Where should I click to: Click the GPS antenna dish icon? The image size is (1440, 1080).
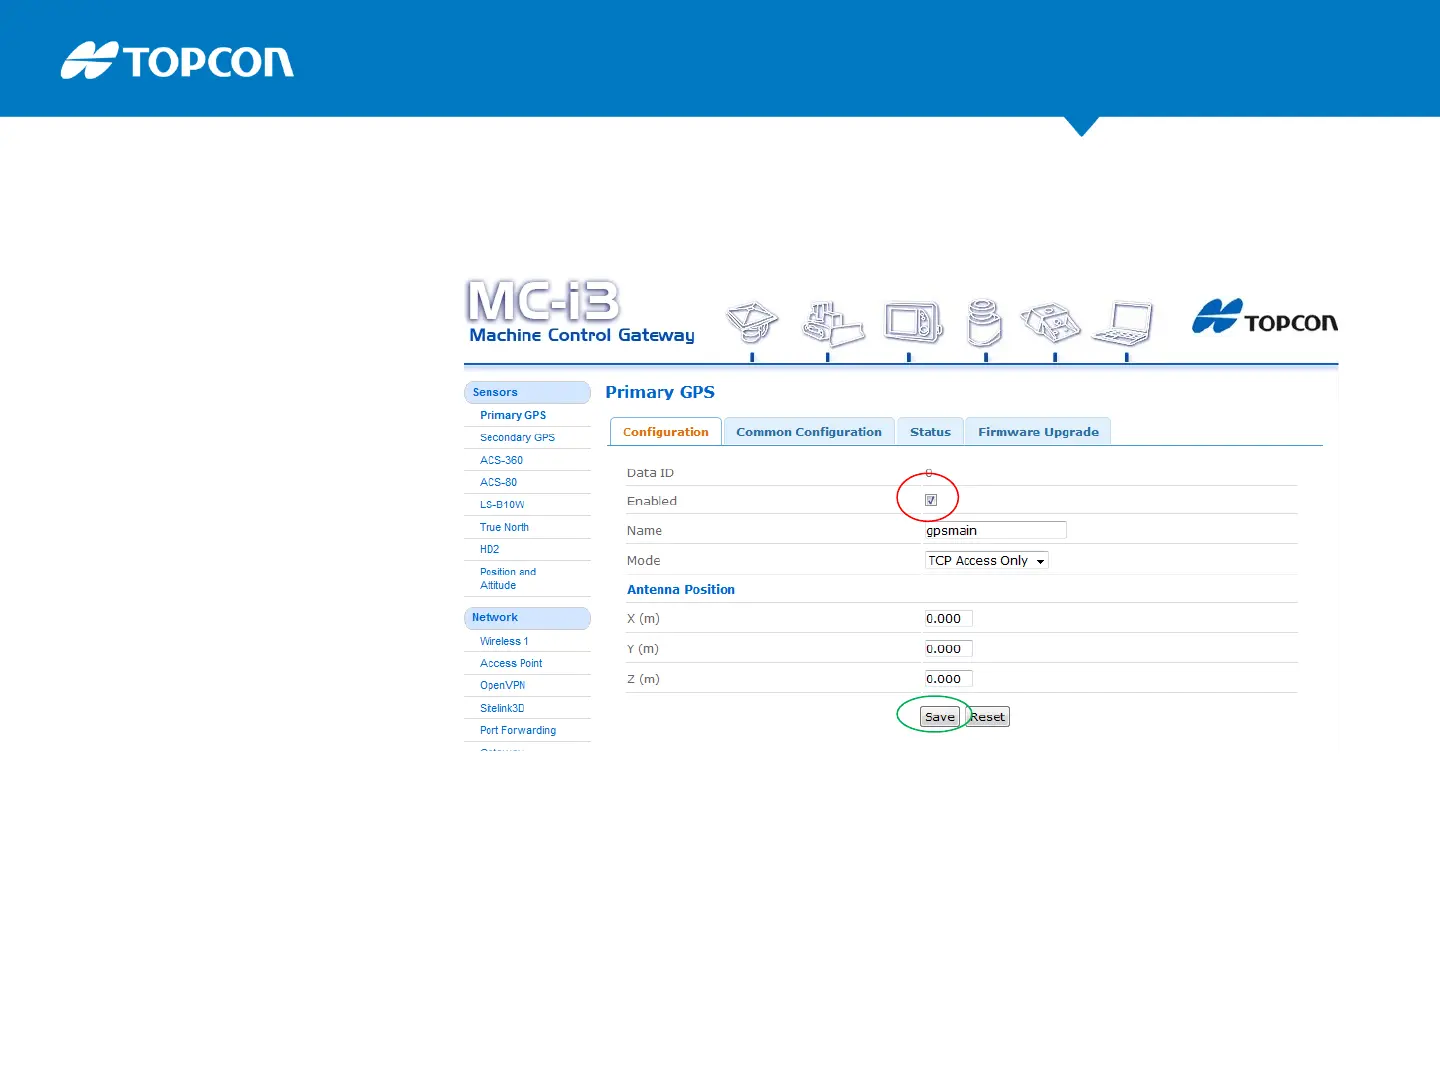[x=752, y=322]
